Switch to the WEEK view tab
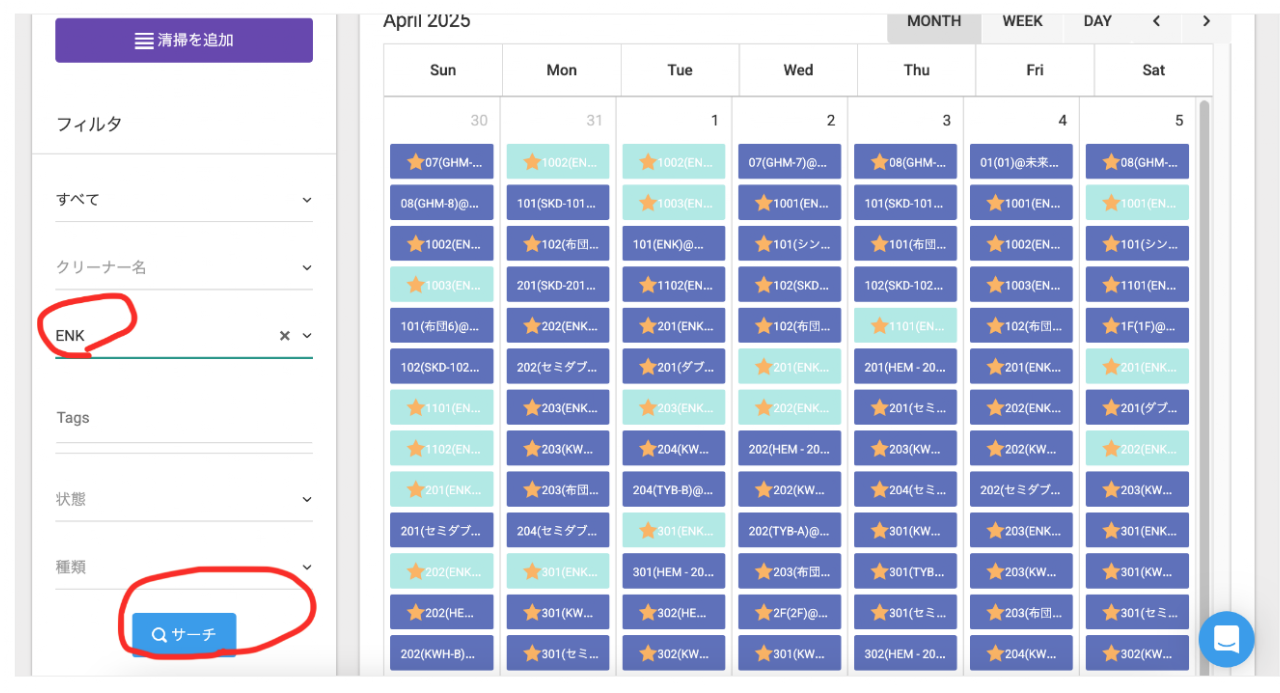The height and width of the screenshot is (693, 1280). 1022,21
